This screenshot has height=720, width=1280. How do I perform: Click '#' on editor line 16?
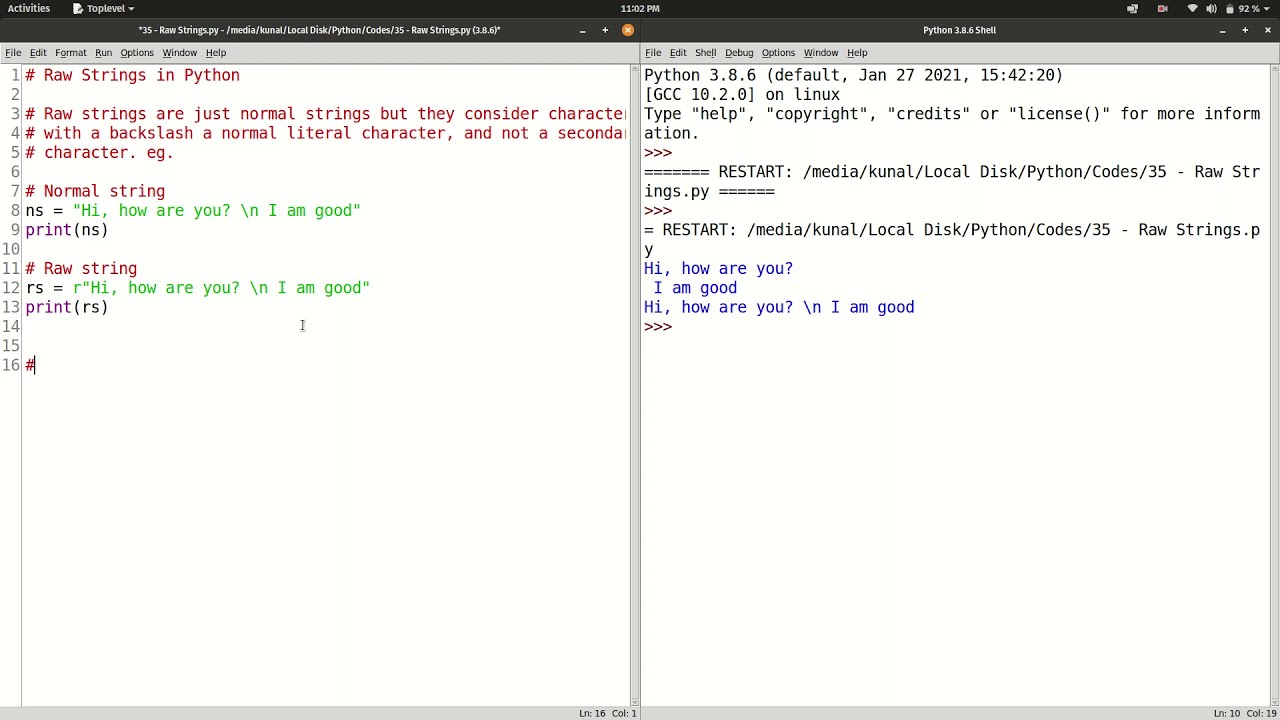(30, 365)
